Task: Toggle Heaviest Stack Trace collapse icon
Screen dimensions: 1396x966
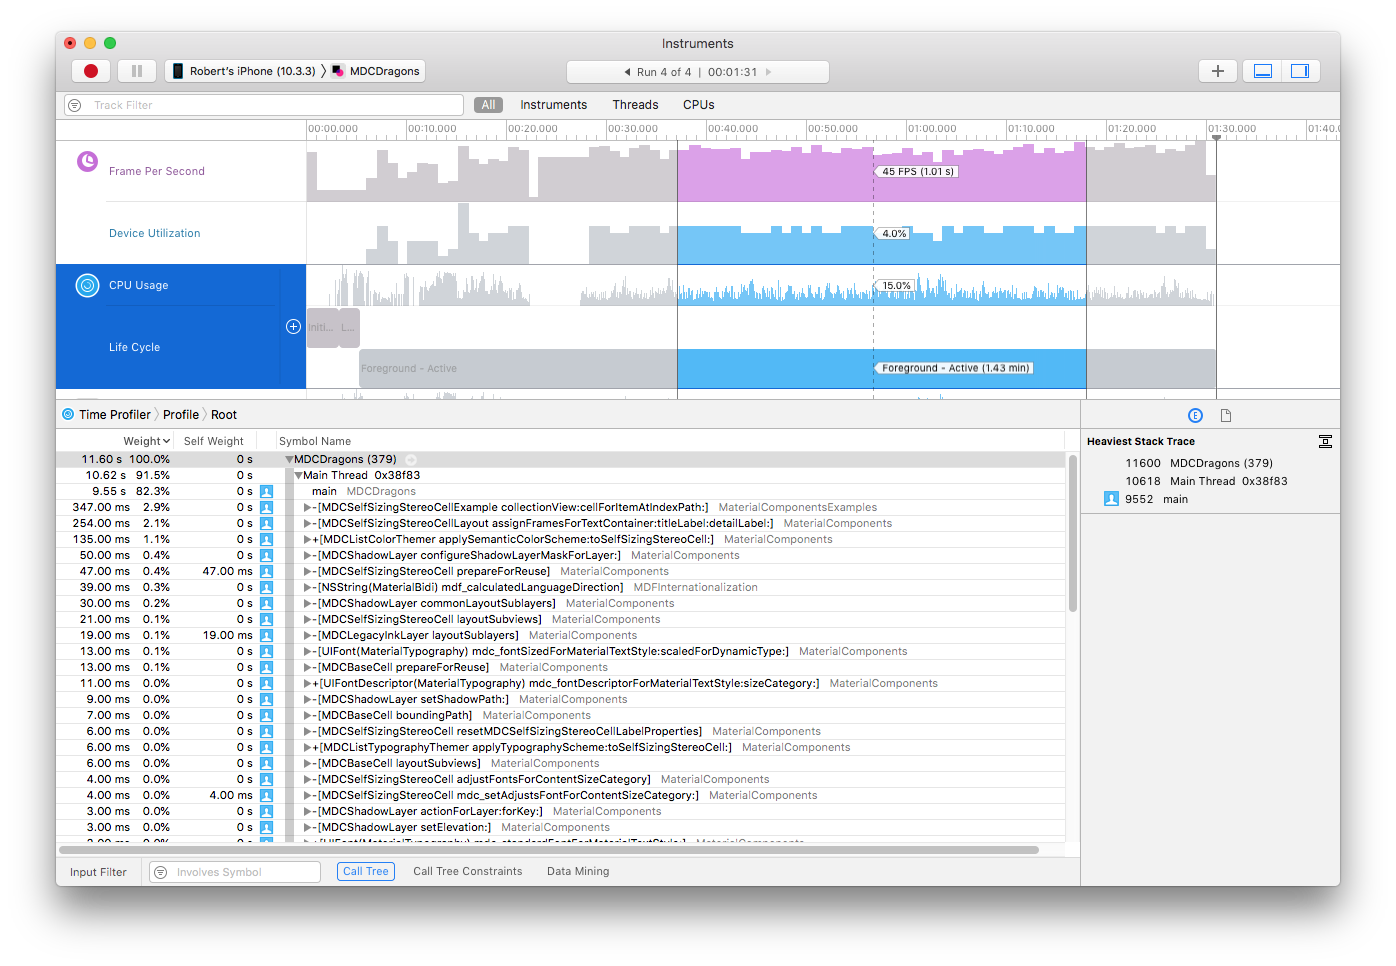Action: pos(1325,441)
